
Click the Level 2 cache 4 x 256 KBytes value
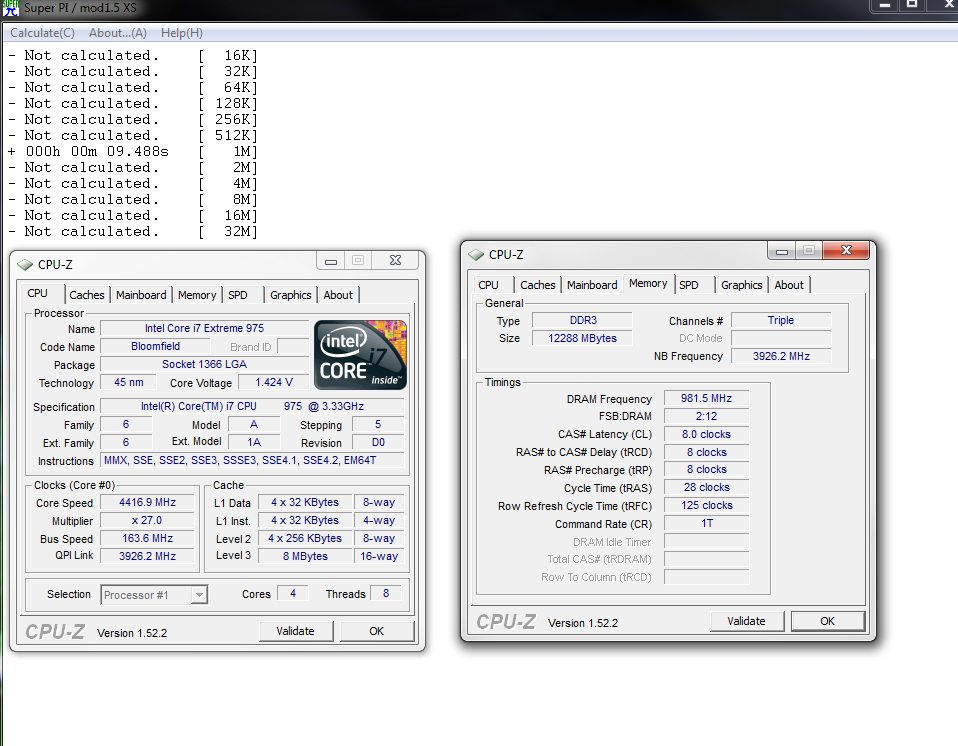[x=305, y=538]
